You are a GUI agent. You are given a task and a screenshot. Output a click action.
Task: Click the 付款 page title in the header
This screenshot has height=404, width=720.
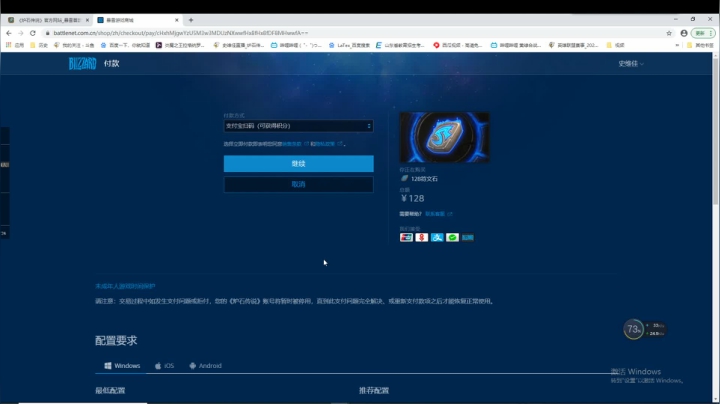point(111,63)
